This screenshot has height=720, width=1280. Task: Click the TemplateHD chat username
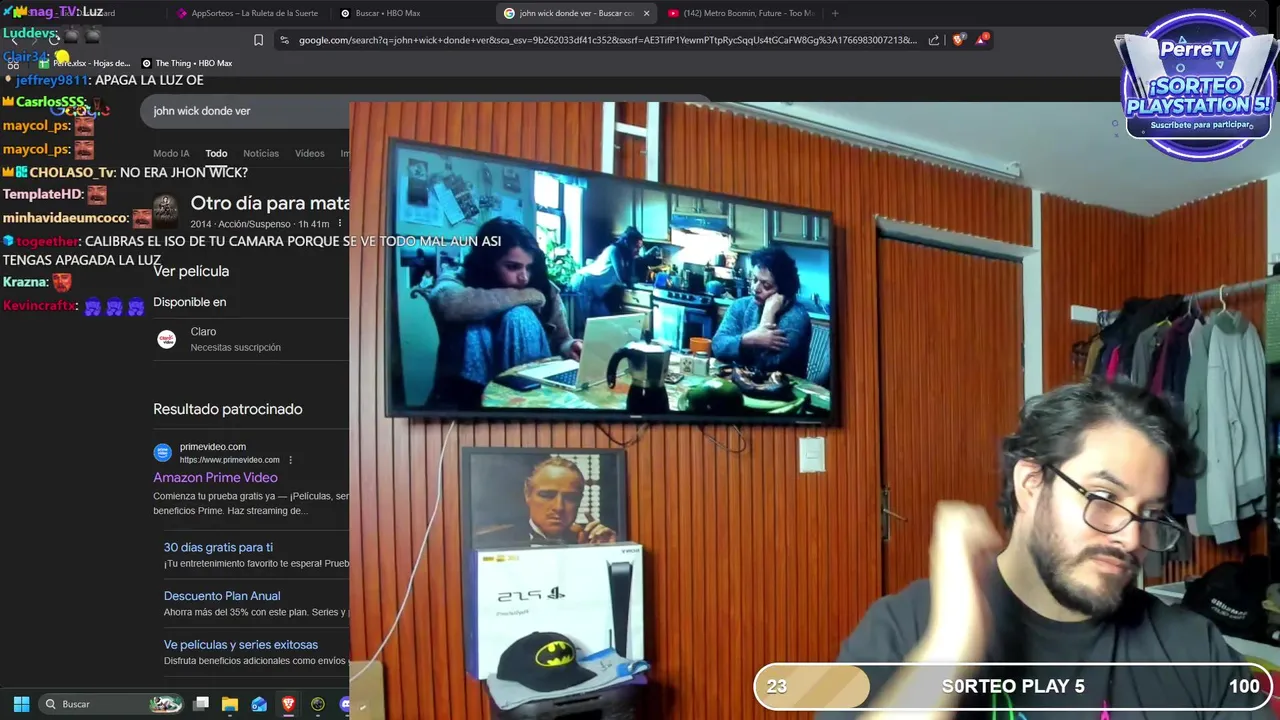coord(42,194)
